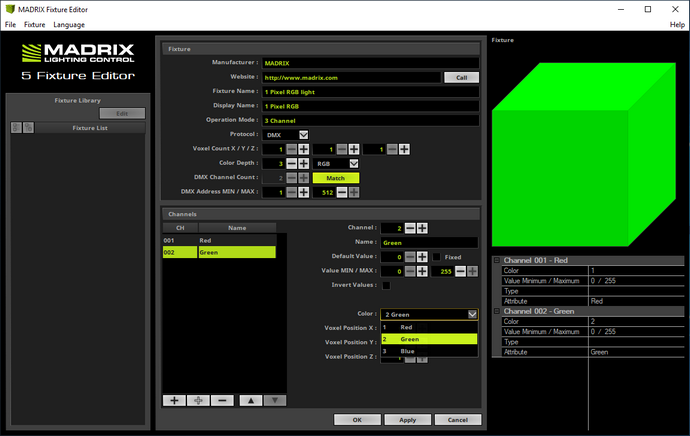690x436 pixels.
Task: Click the Website URL input field
Action: pos(352,77)
